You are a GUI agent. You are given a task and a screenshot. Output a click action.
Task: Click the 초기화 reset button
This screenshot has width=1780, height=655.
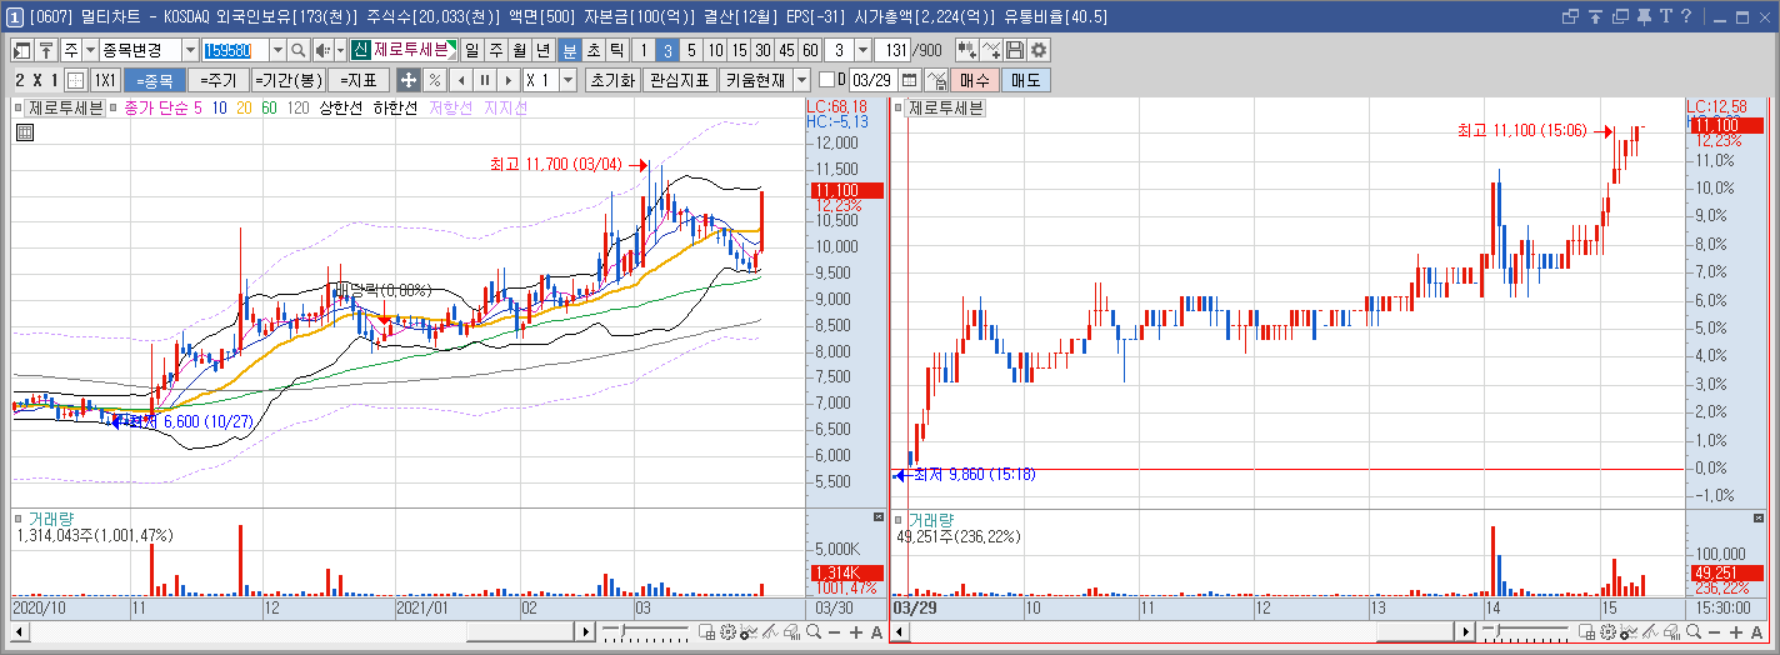613,80
